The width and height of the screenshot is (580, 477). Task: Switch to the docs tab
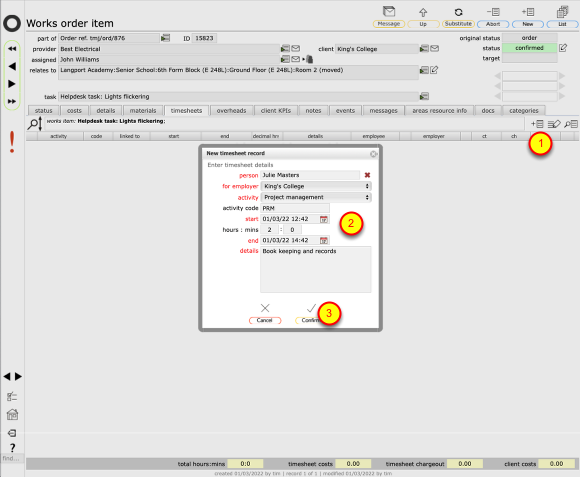[x=488, y=111]
